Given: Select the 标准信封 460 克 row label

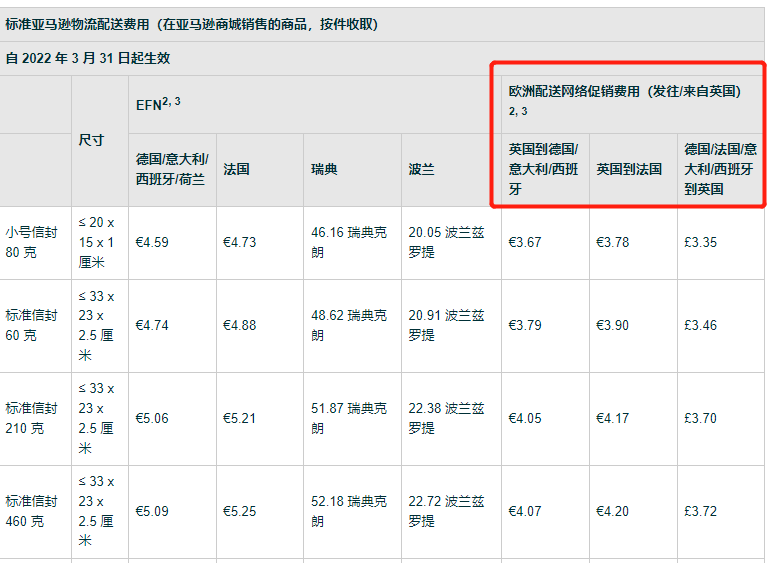Looking at the screenshot, I should [x=32, y=511].
